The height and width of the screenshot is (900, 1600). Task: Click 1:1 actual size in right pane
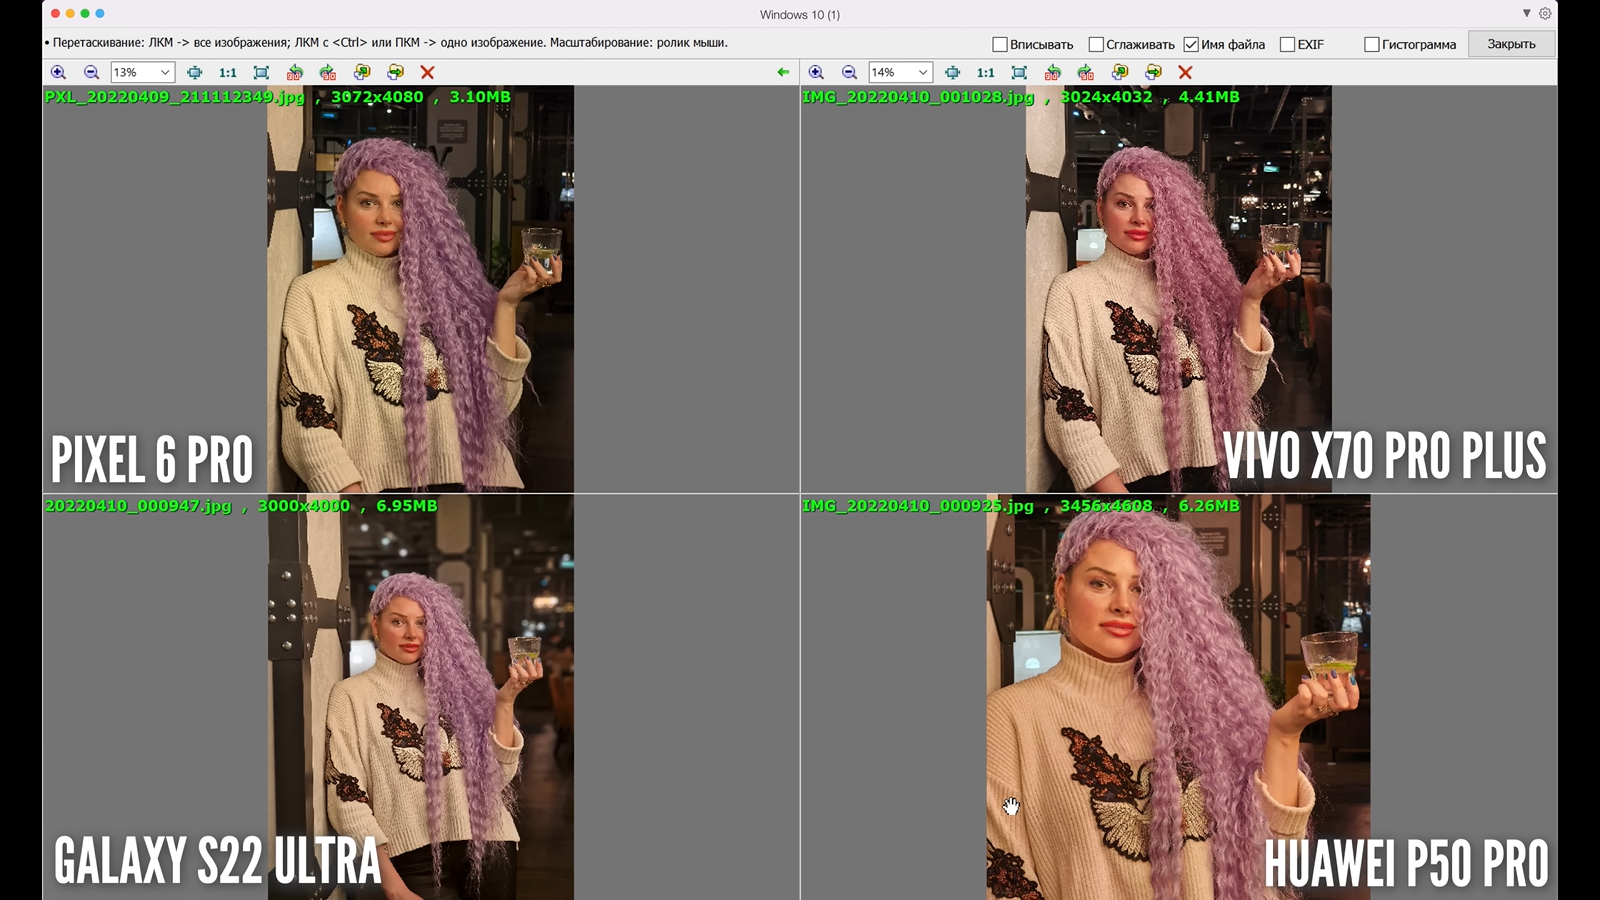(986, 72)
